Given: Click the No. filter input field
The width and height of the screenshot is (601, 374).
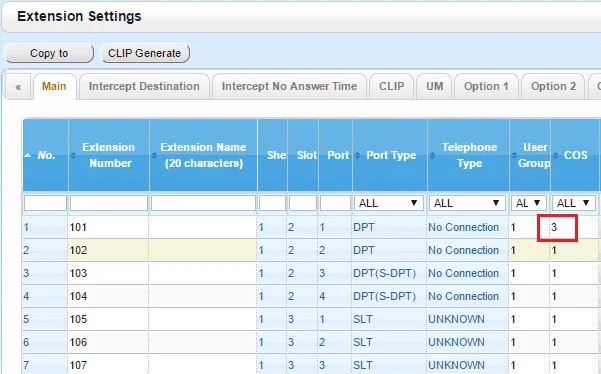Looking at the screenshot, I should pos(45,203).
